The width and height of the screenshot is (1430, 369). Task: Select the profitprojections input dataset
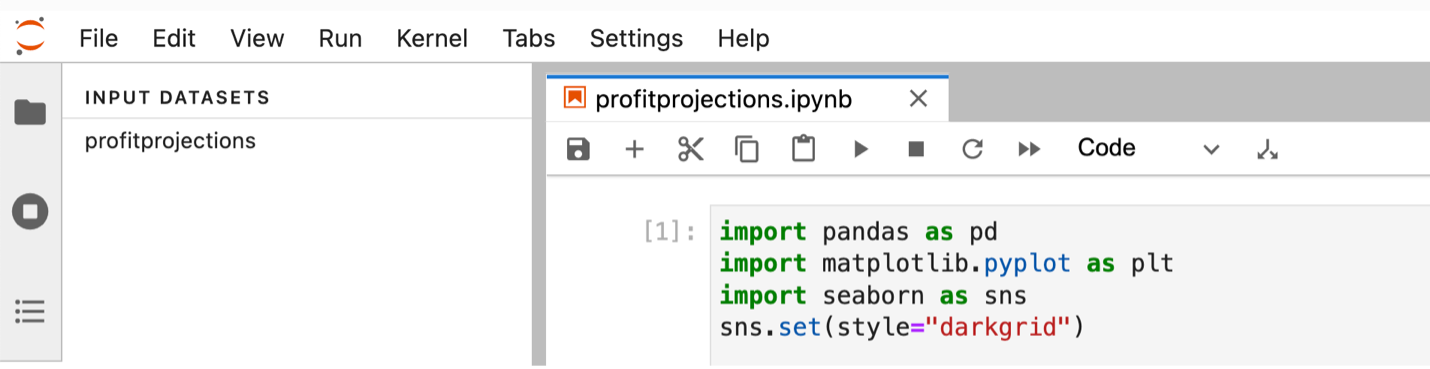170,141
